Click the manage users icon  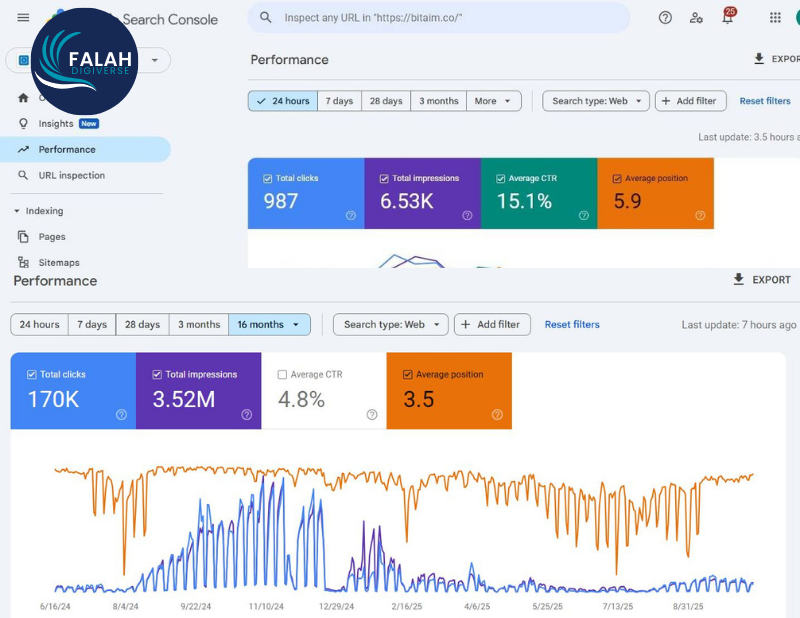pyautogui.click(x=696, y=18)
